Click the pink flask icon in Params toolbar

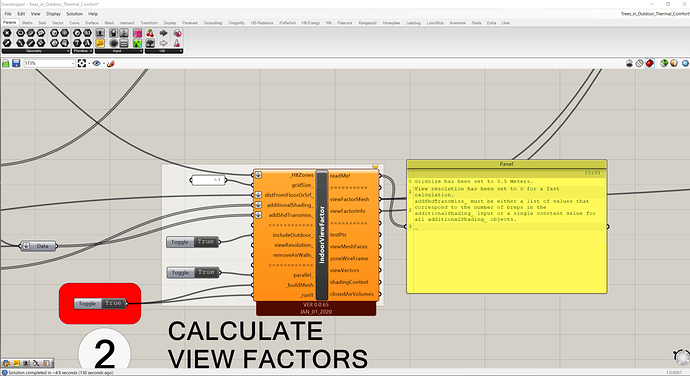[177, 43]
